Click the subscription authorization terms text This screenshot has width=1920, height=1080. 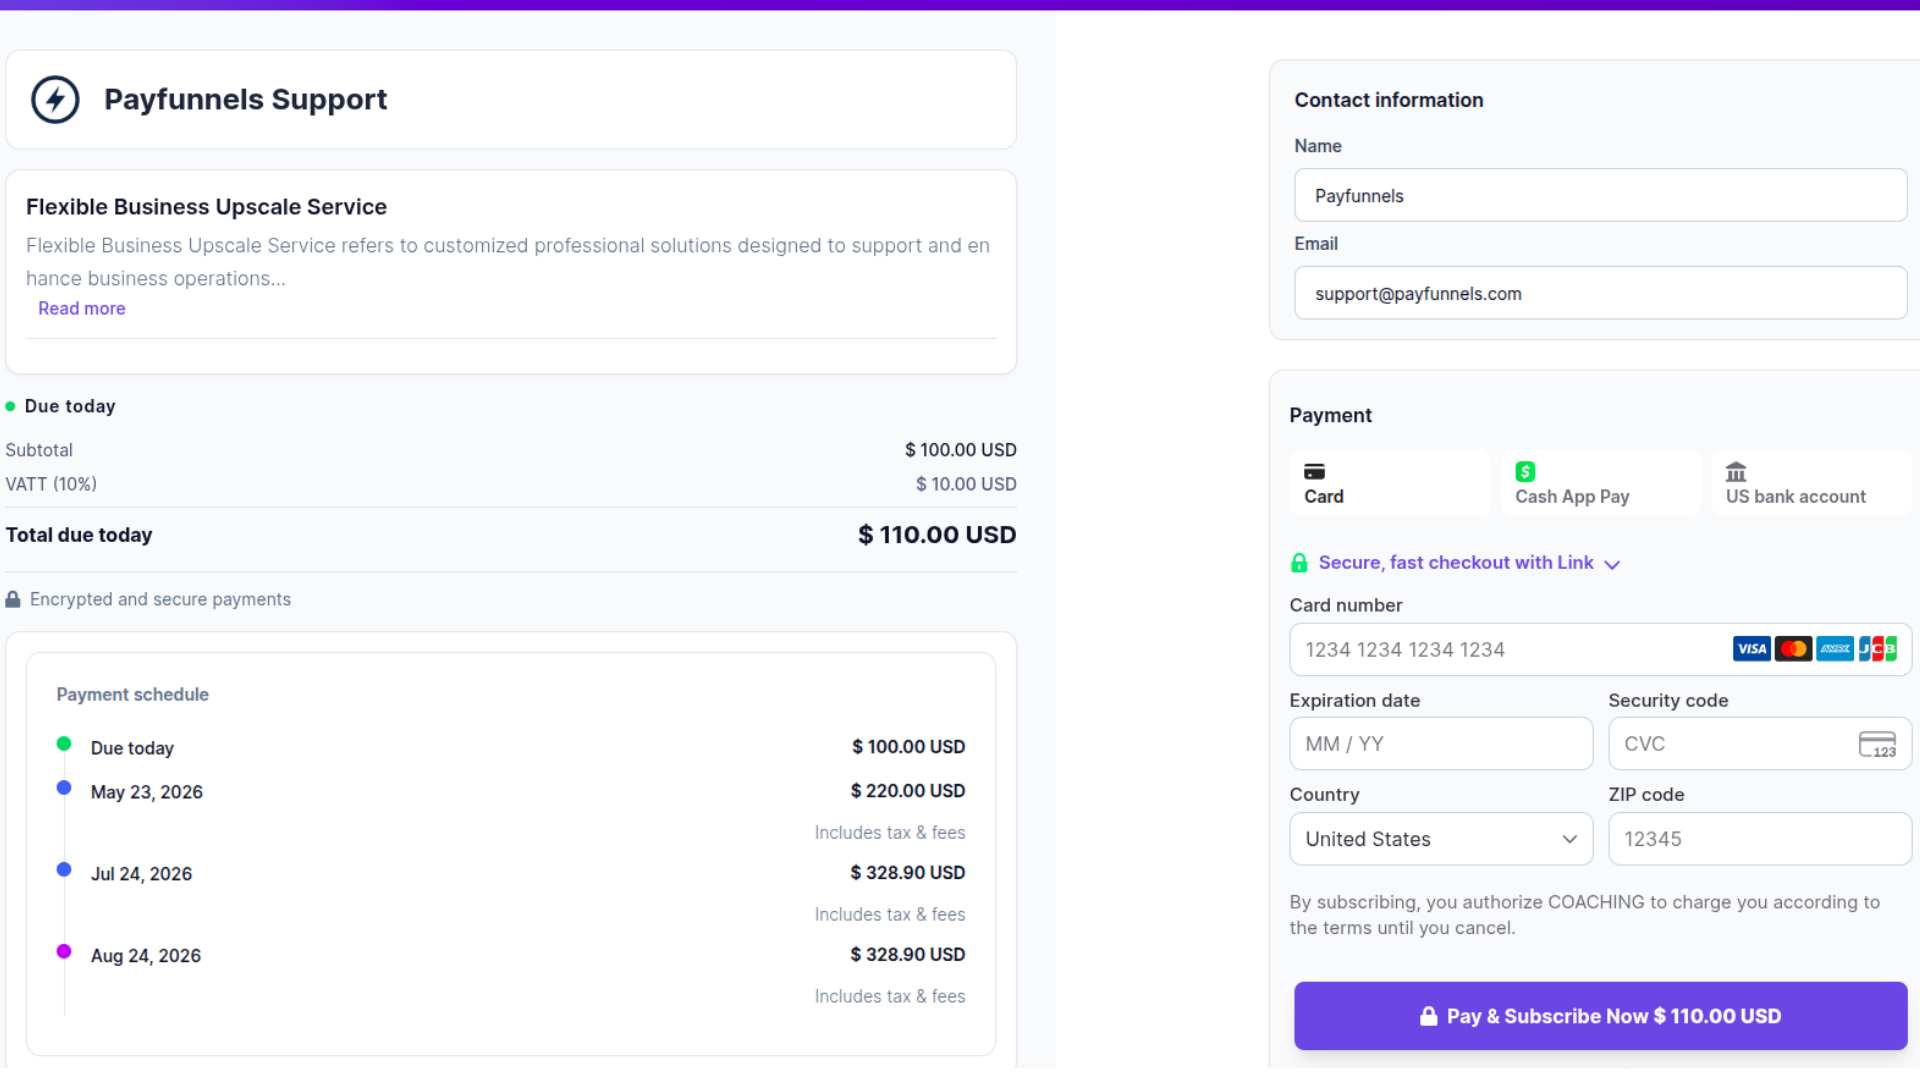pos(1585,915)
